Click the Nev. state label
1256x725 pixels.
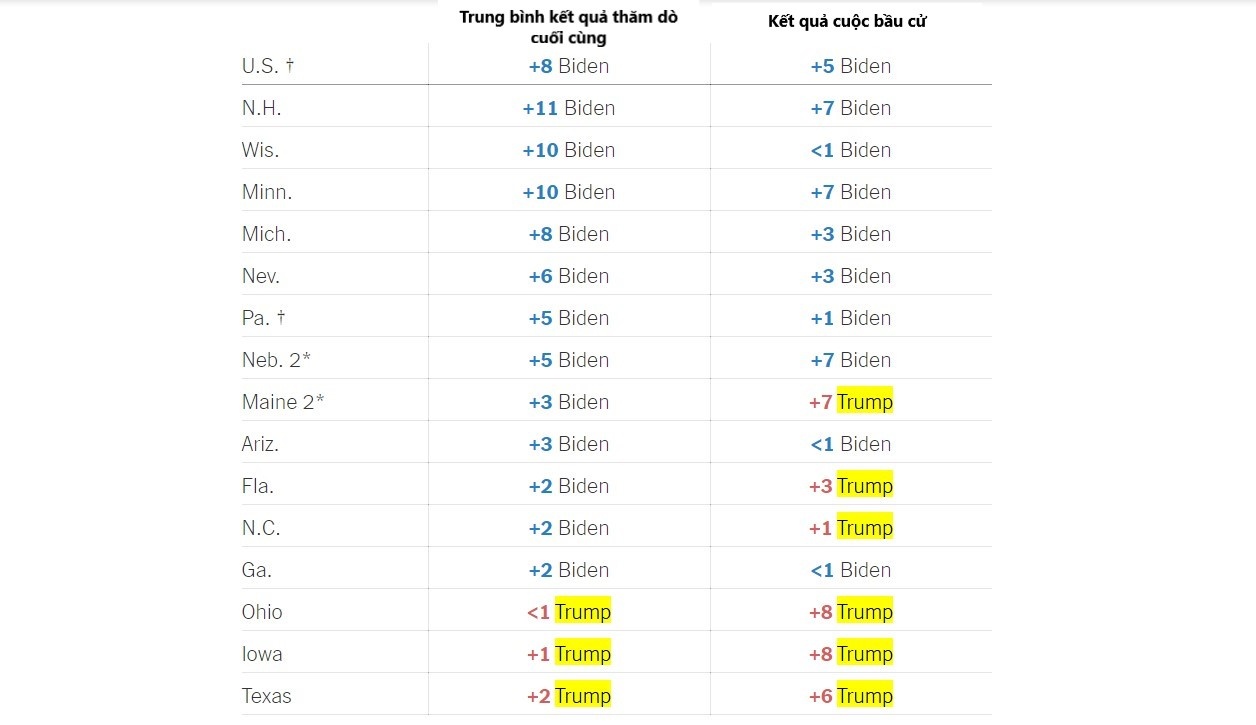click(260, 276)
